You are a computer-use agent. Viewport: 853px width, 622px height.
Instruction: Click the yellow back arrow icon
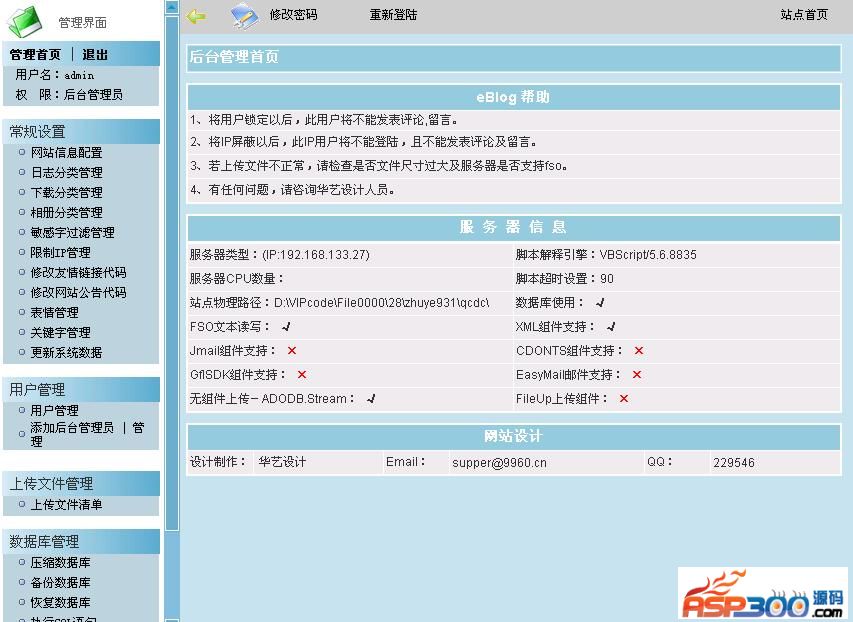tap(196, 16)
